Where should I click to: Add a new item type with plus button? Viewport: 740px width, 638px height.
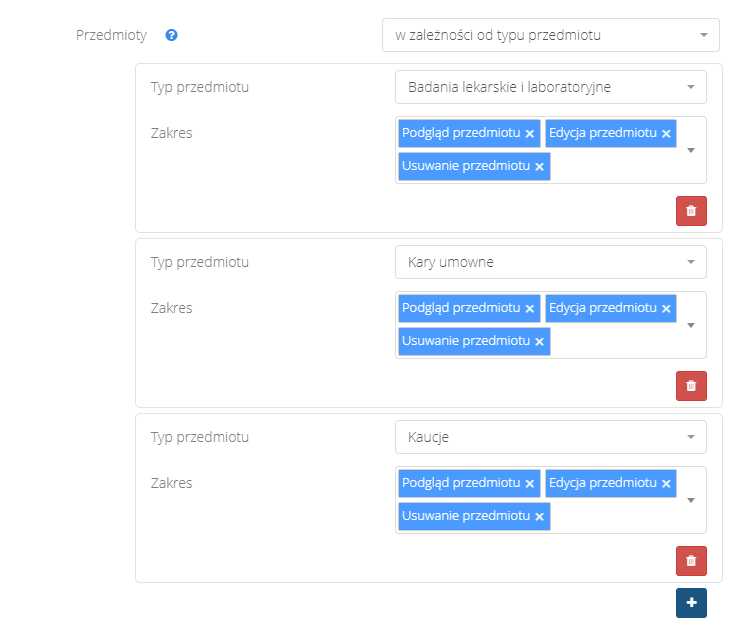[691, 603]
